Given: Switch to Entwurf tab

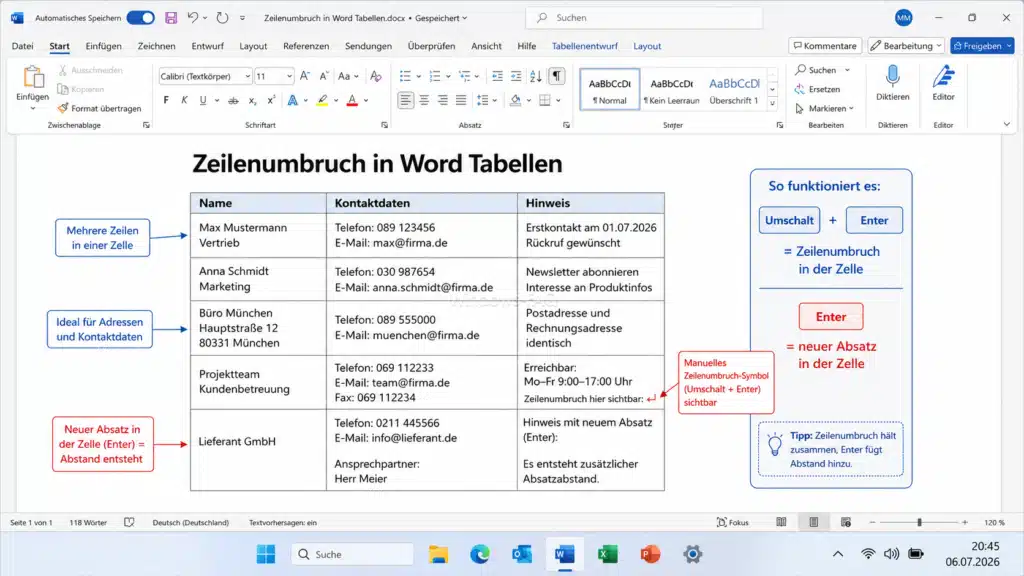Looking at the screenshot, I should pyautogui.click(x=207, y=46).
